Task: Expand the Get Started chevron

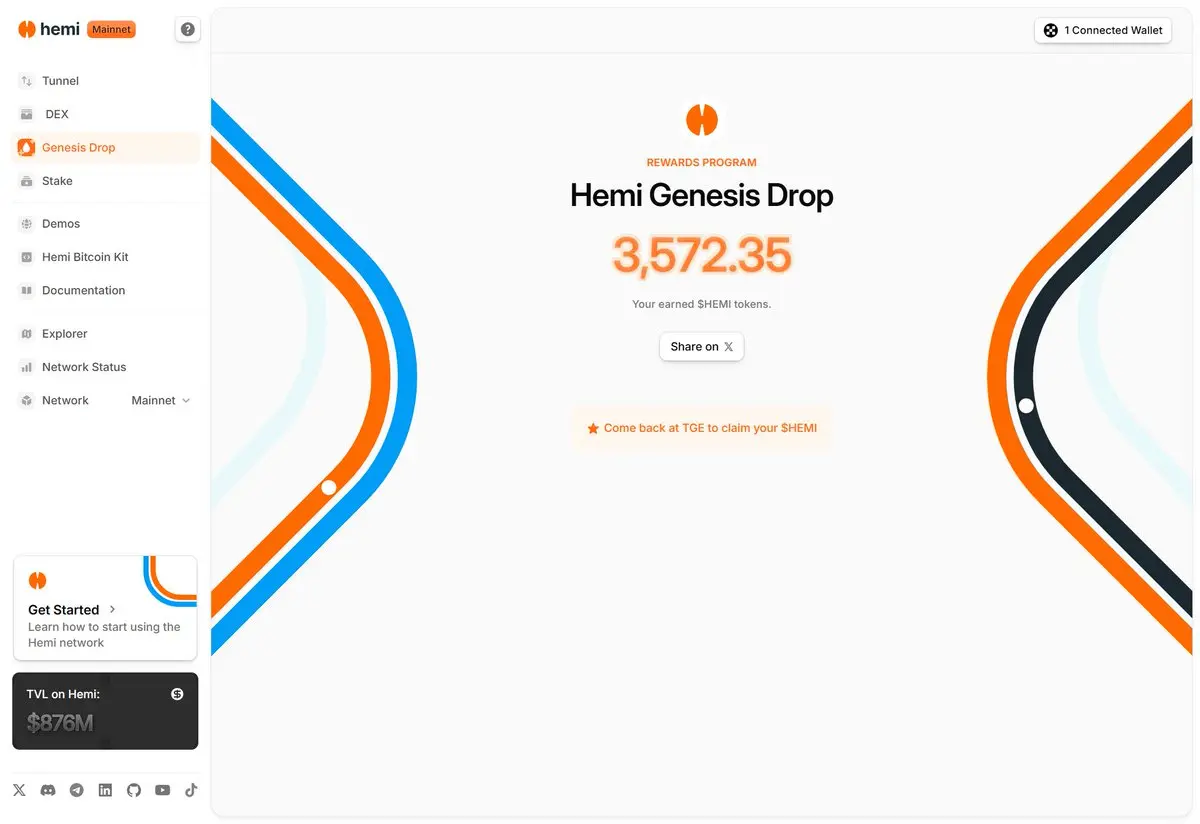Action: 112,609
